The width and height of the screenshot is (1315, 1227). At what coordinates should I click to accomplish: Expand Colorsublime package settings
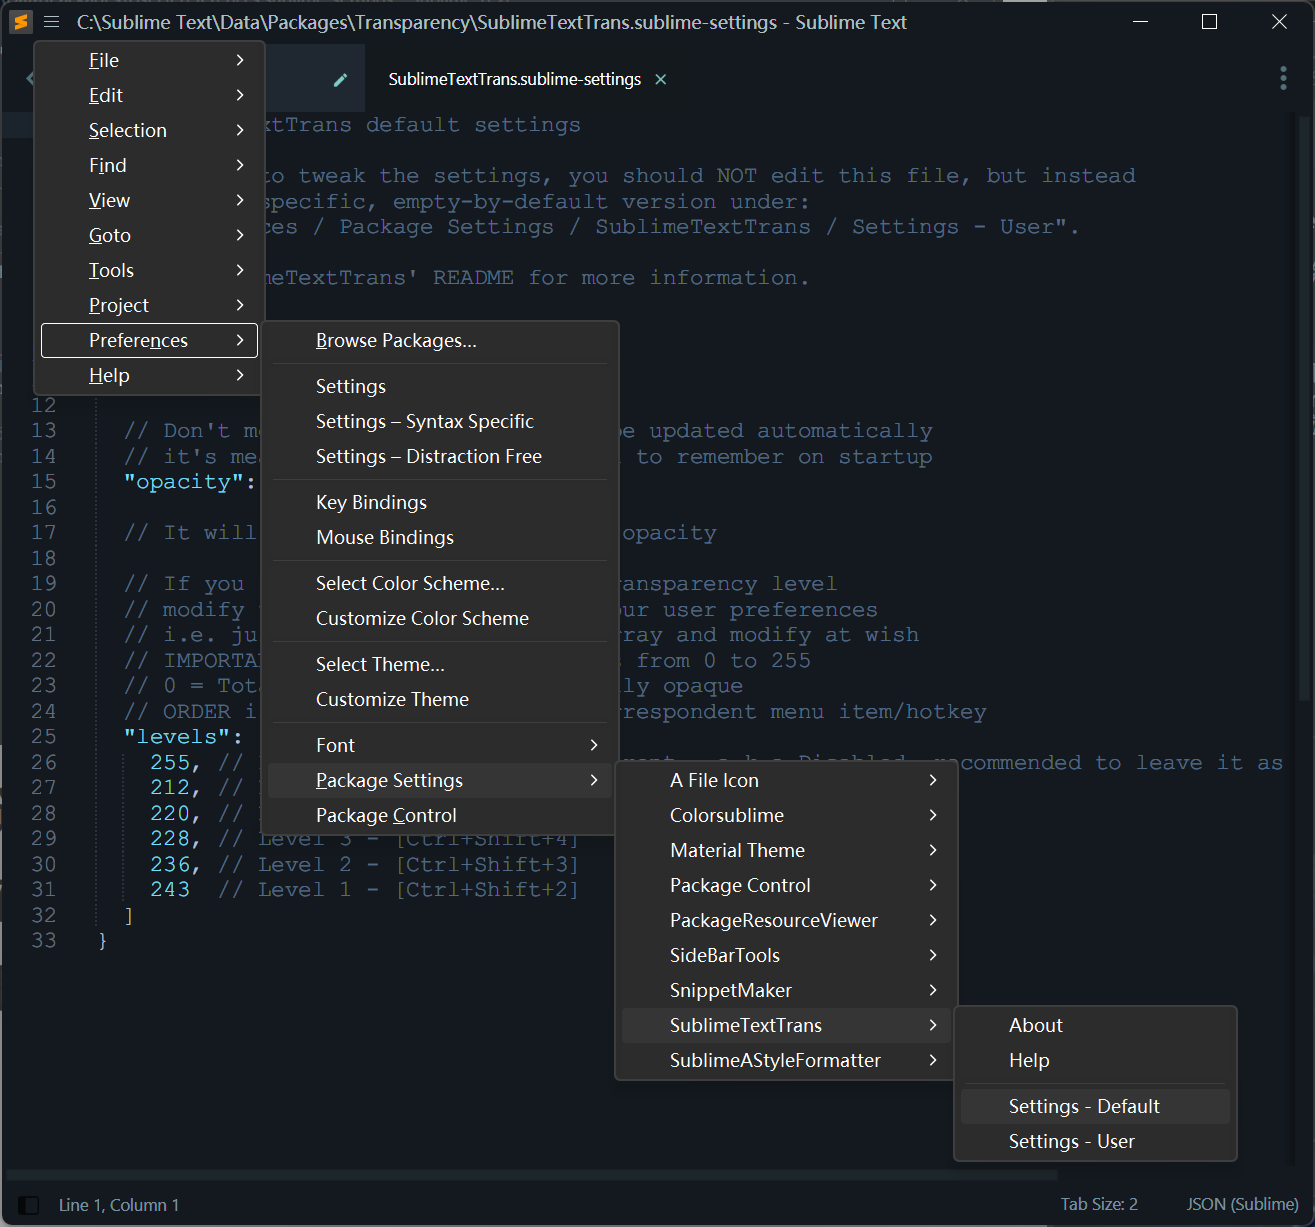[786, 815]
